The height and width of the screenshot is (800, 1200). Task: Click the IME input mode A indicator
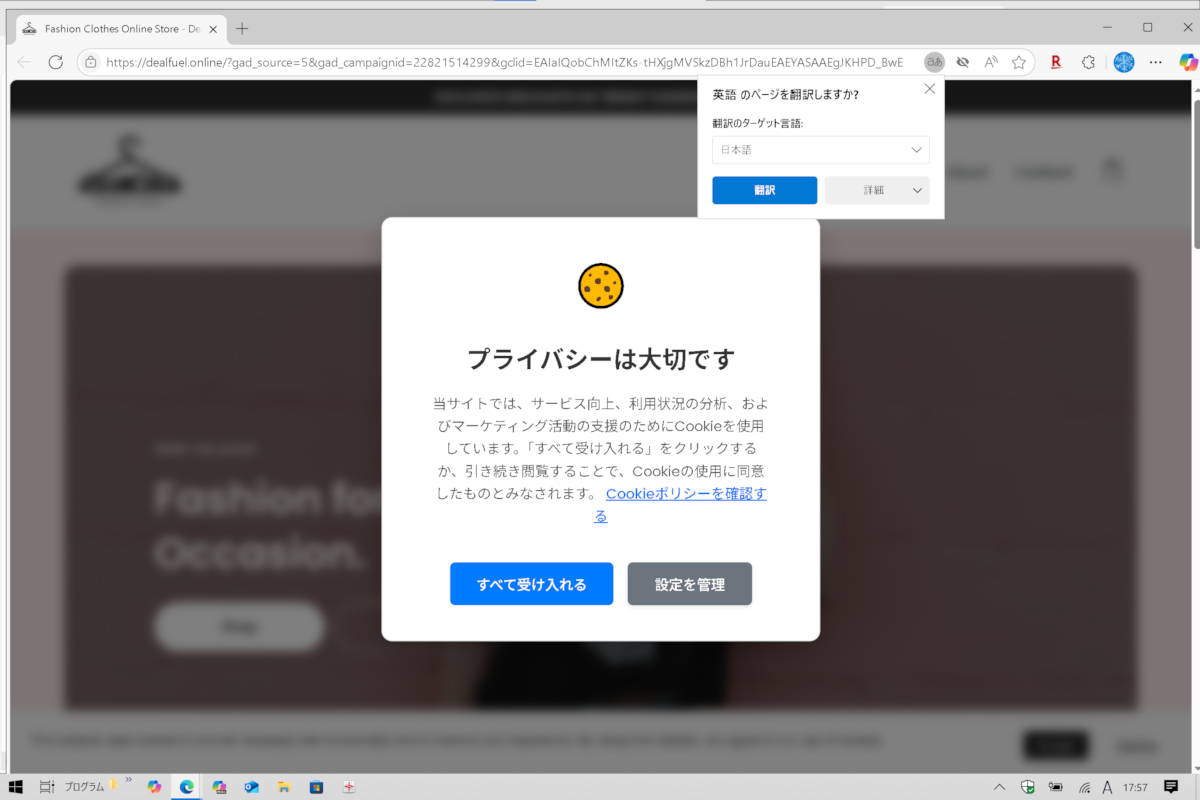[x=1107, y=787]
